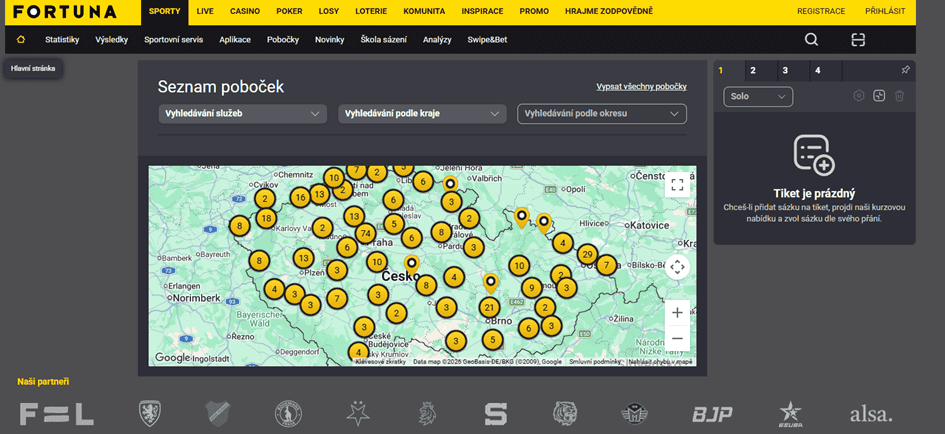The height and width of the screenshot is (434, 945).
Task: Click the Fortuna logo
Action: pos(64,11)
